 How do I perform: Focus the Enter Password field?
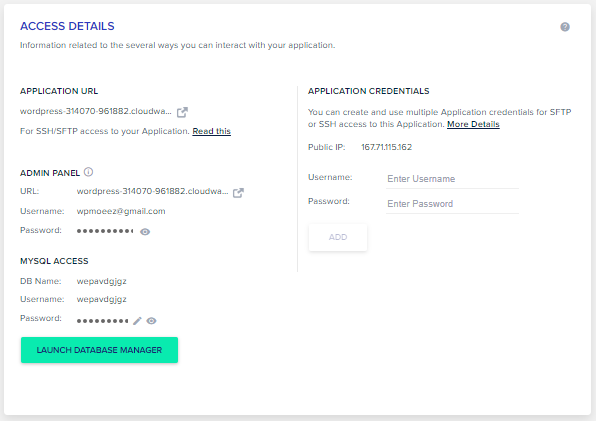click(x=452, y=204)
